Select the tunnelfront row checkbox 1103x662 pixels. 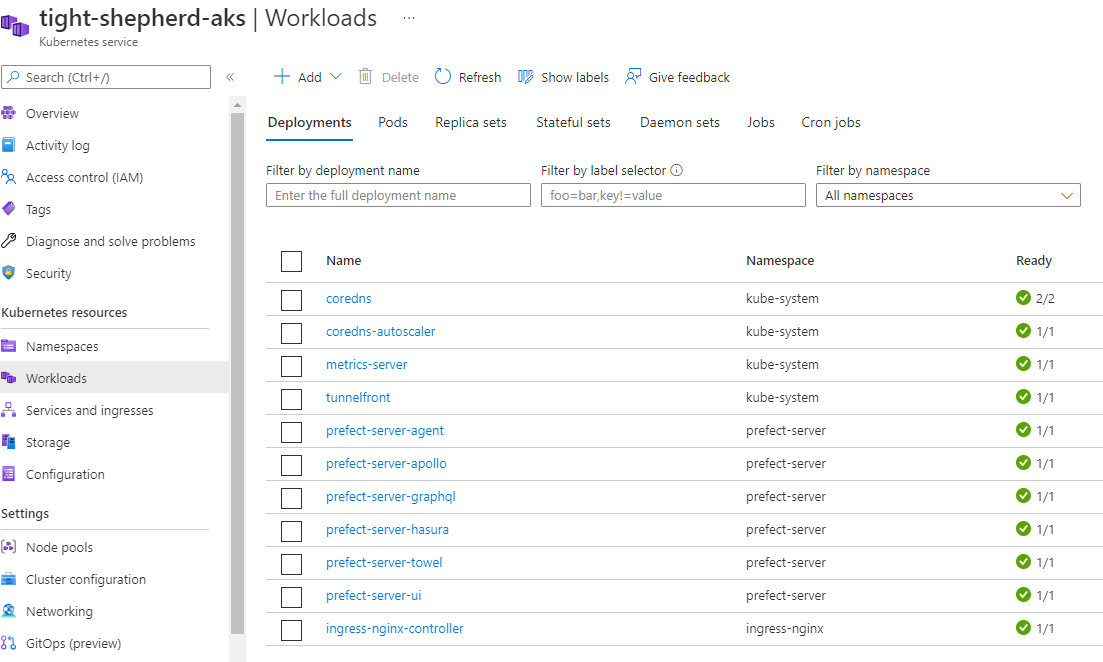point(291,399)
